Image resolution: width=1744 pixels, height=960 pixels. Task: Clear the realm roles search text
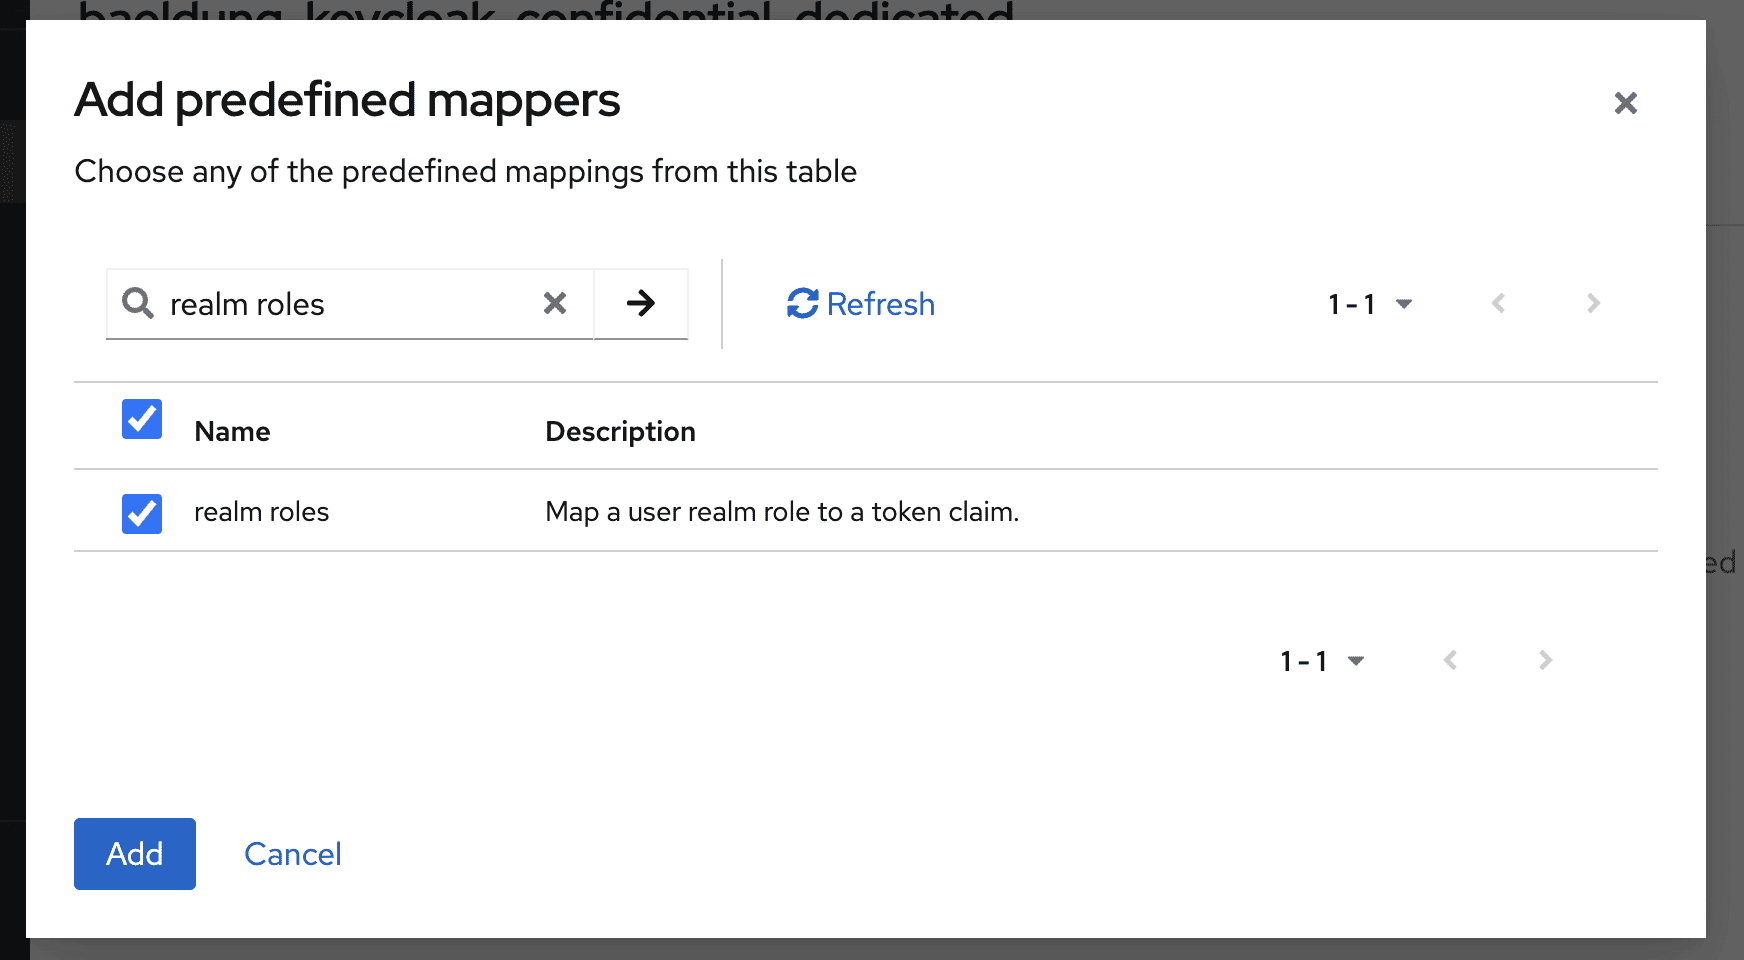coord(555,303)
